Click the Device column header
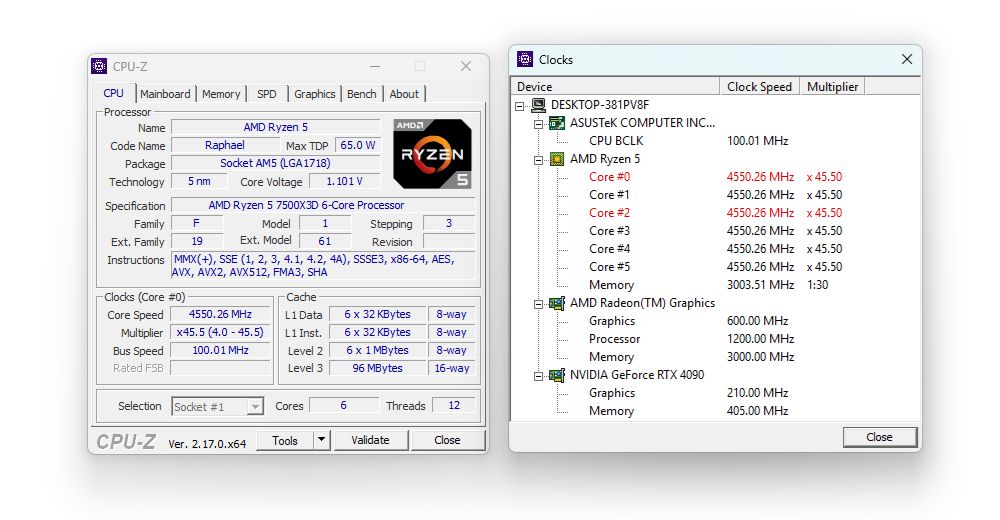This screenshot has width=1000, height=520. (615, 87)
